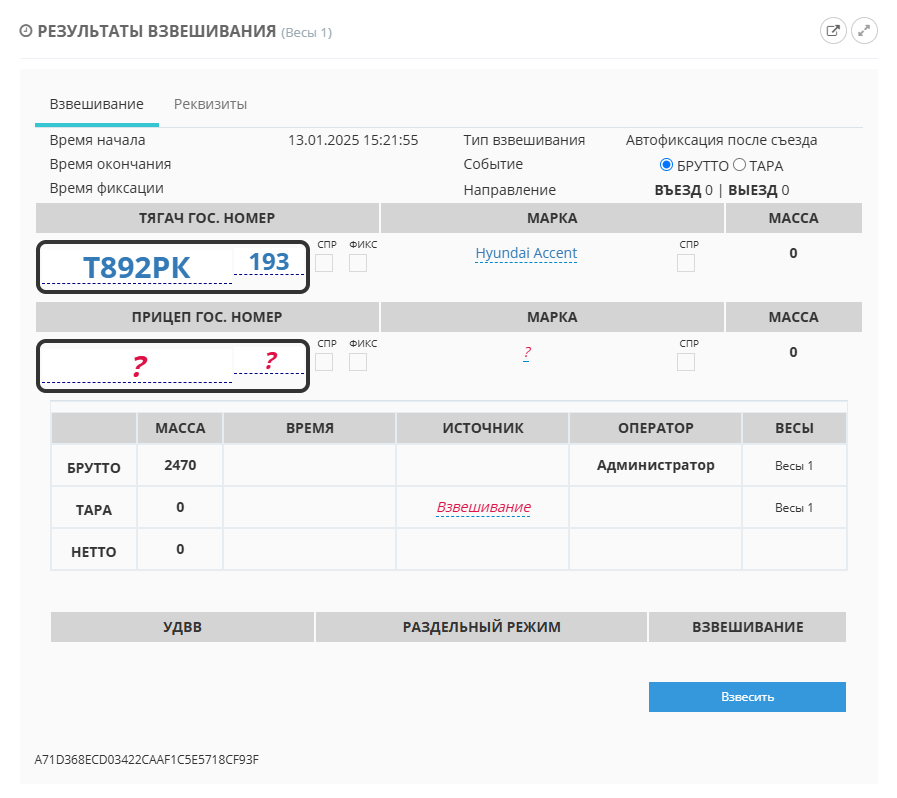This screenshot has height=798, width=897.
Task: Click the trailer brand question mark link
Action: 526,353
